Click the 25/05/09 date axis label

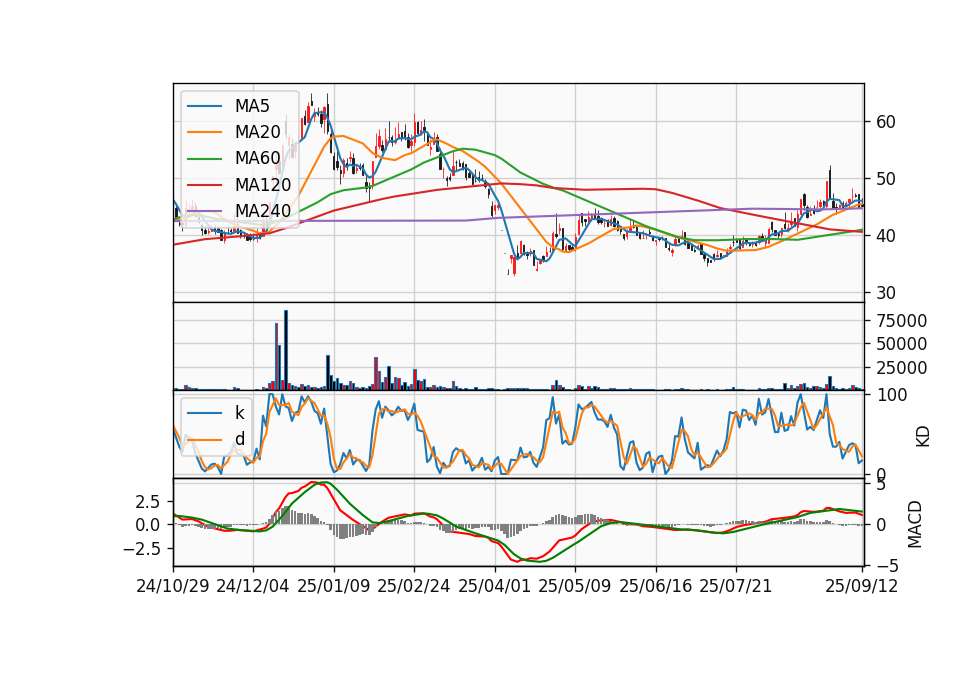pos(575,586)
